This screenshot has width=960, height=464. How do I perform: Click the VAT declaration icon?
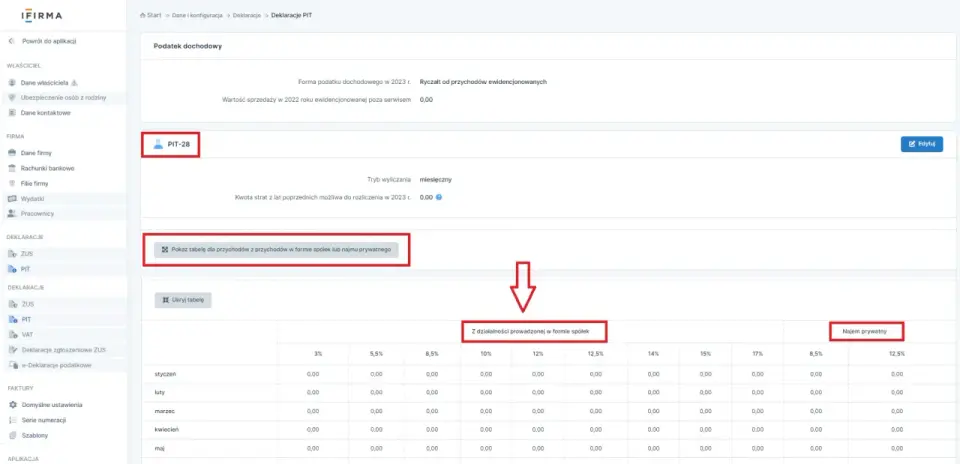click(12, 335)
